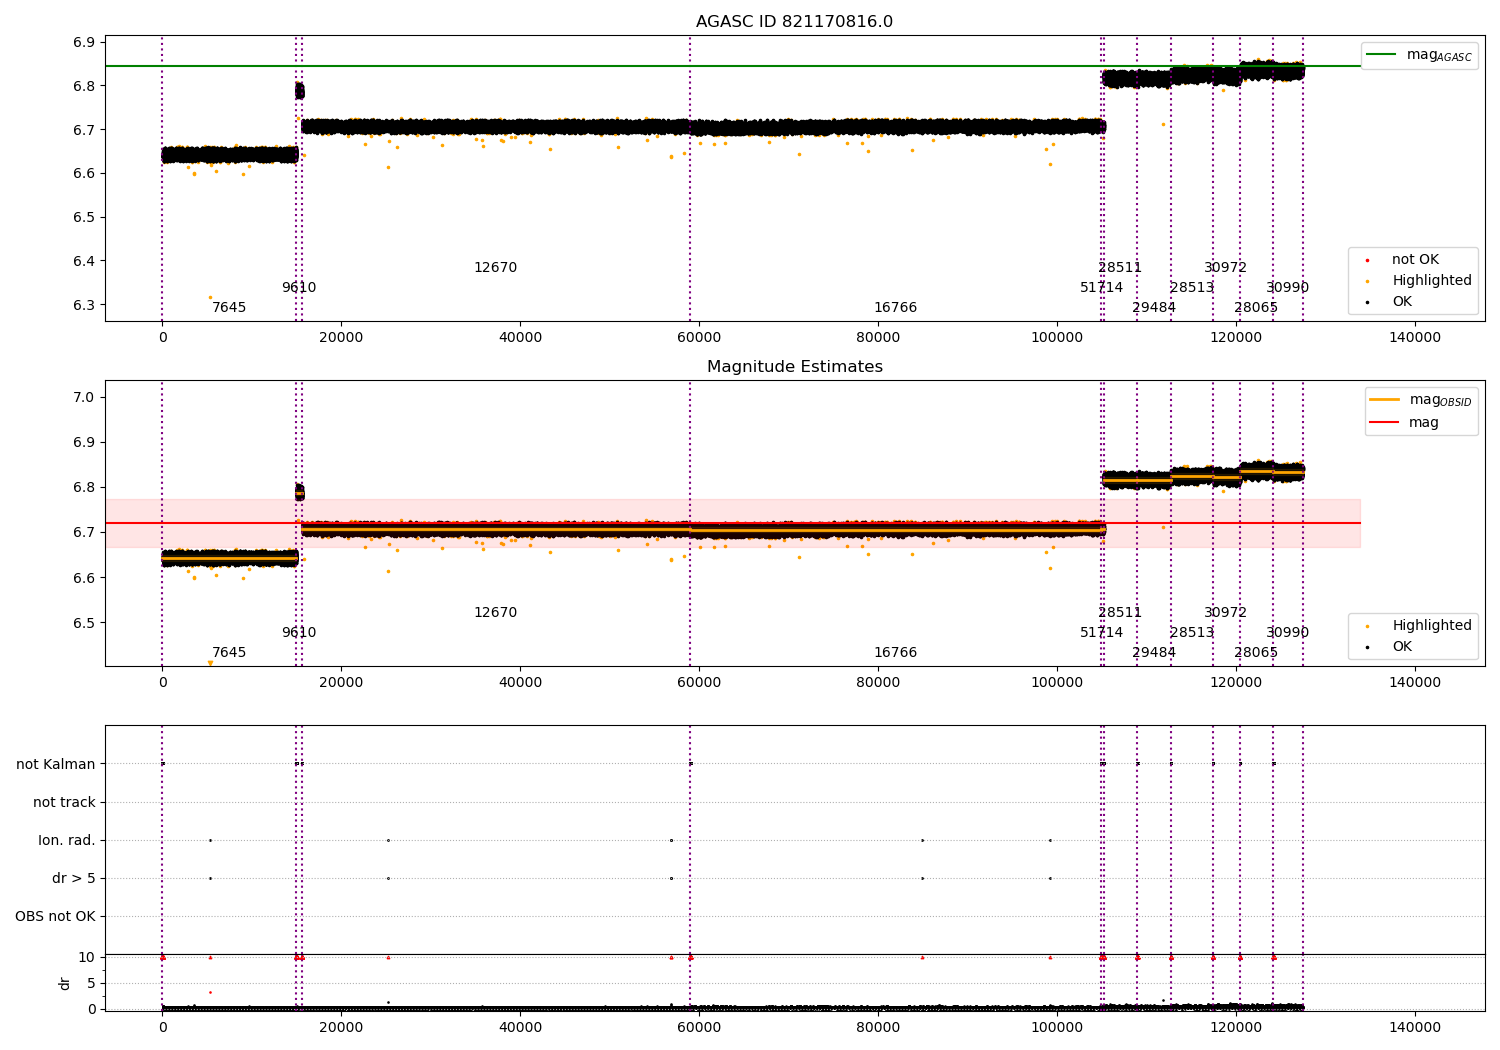Click obsid label 12670 in AGASC ID plot

496,268
